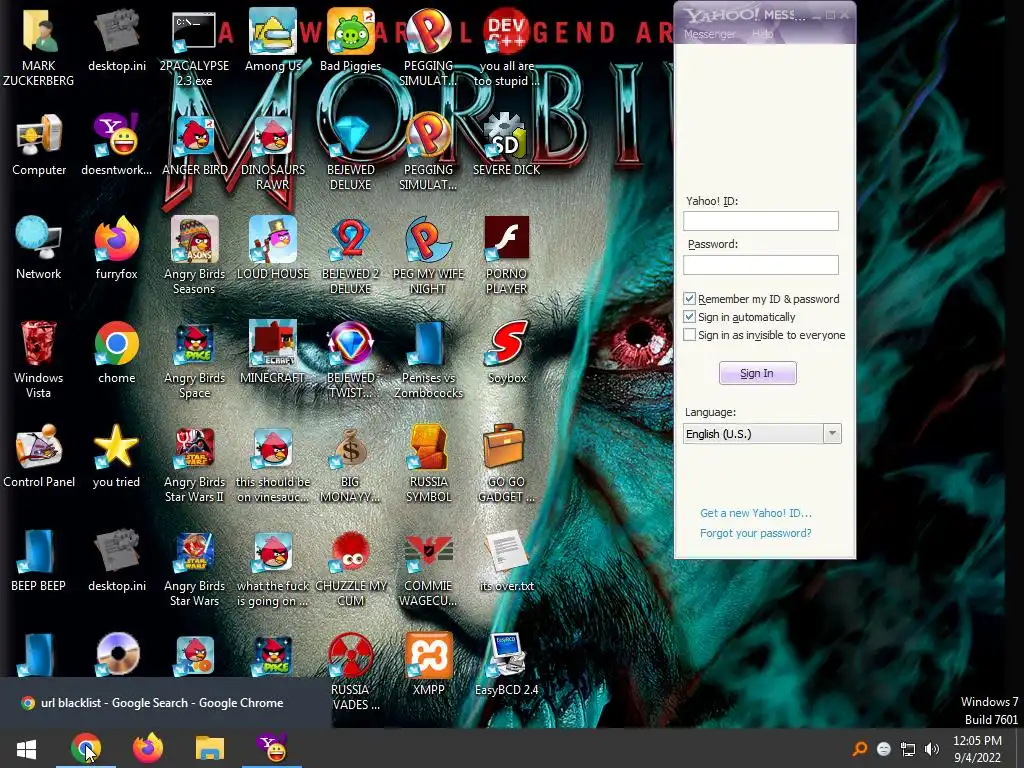The height and width of the screenshot is (768, 1024).
Task: Switch to Chrome in the taskbar
Action: (x=86, y=749)
